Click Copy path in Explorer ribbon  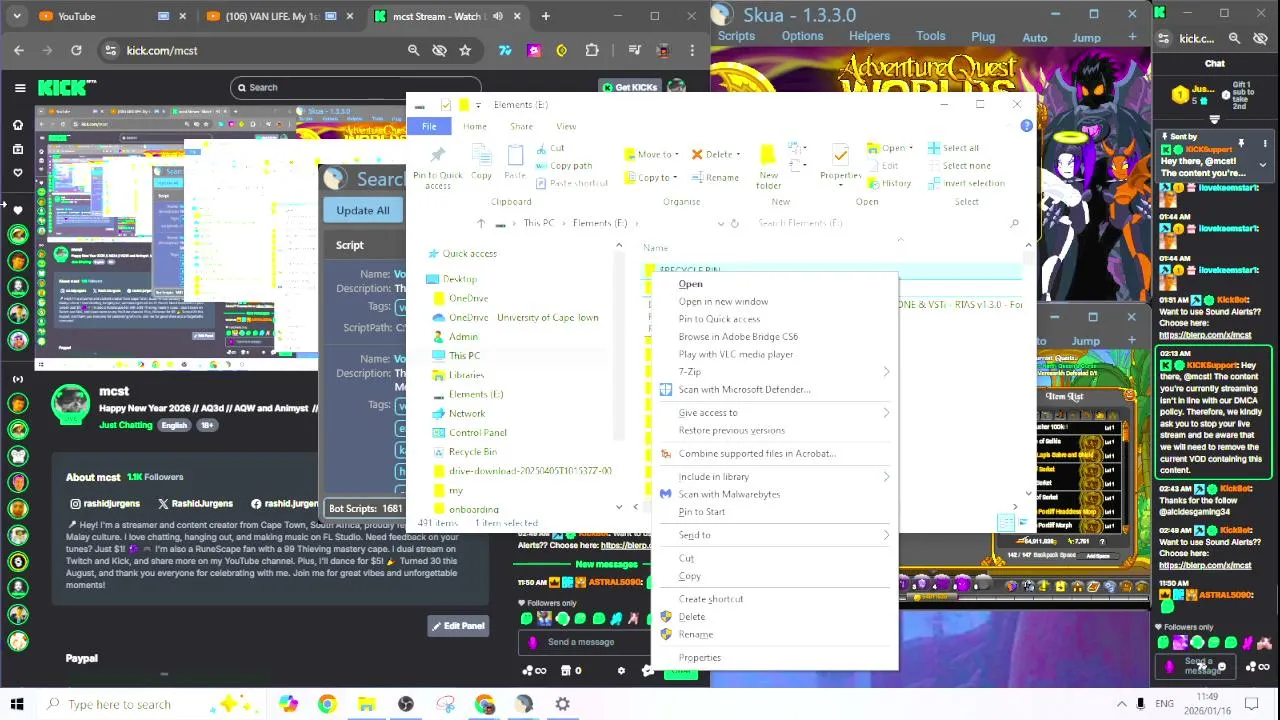tap(563, 166)
